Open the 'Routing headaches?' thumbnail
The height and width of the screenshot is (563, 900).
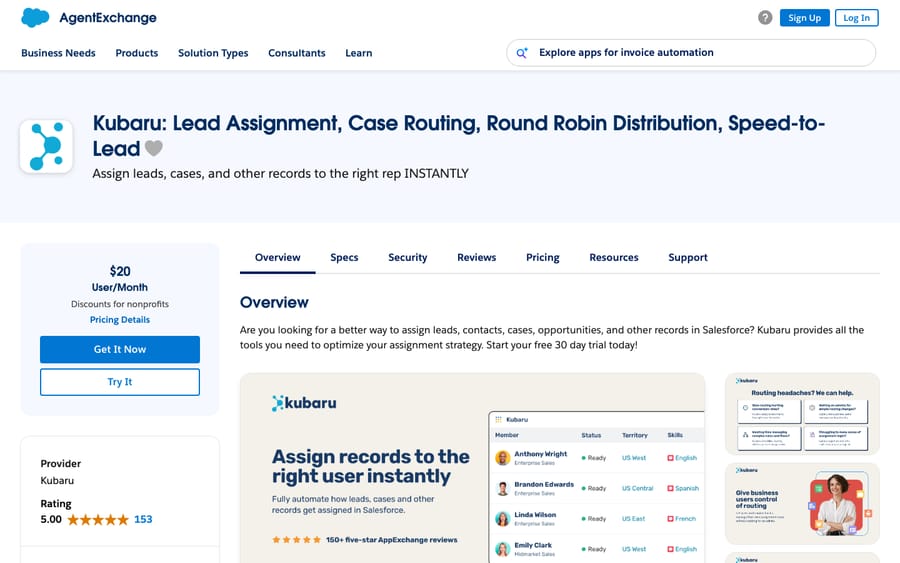point(802,414)
